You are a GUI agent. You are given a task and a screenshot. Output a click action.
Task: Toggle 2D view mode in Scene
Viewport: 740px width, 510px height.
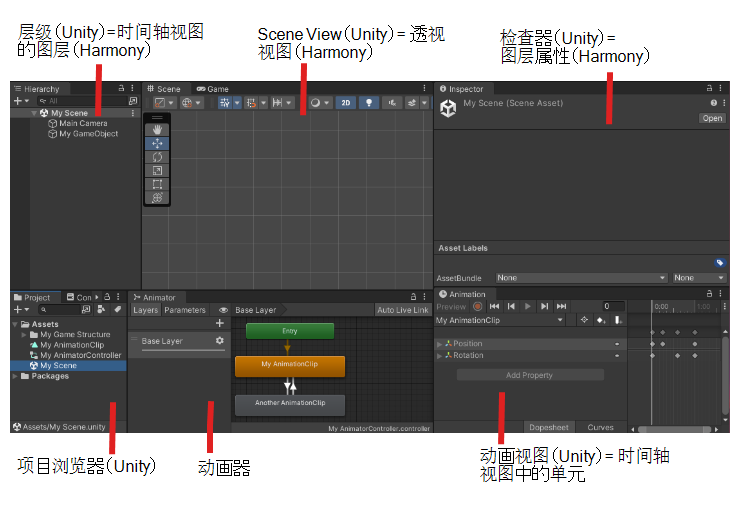point(345,102)
